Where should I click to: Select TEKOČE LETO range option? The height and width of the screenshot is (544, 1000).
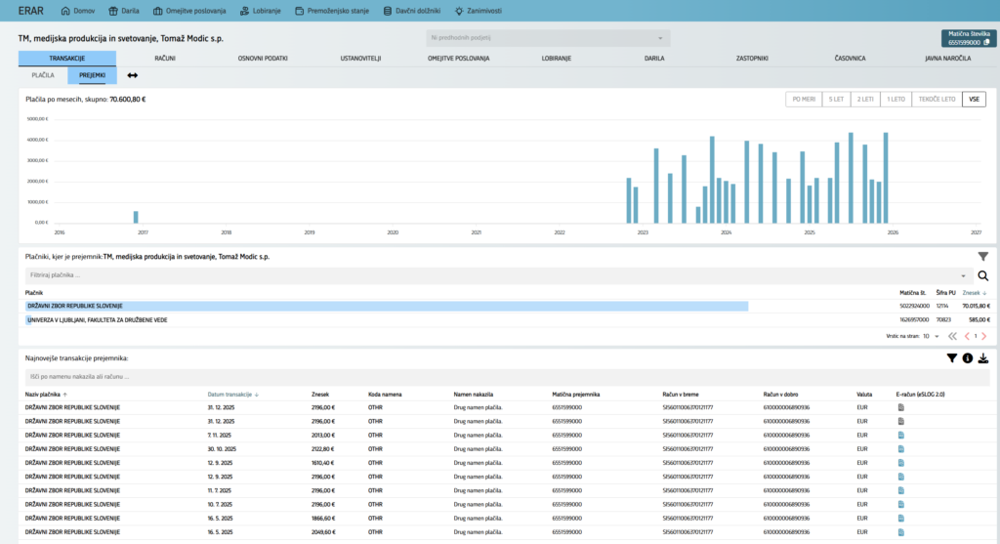coord(937,99)
